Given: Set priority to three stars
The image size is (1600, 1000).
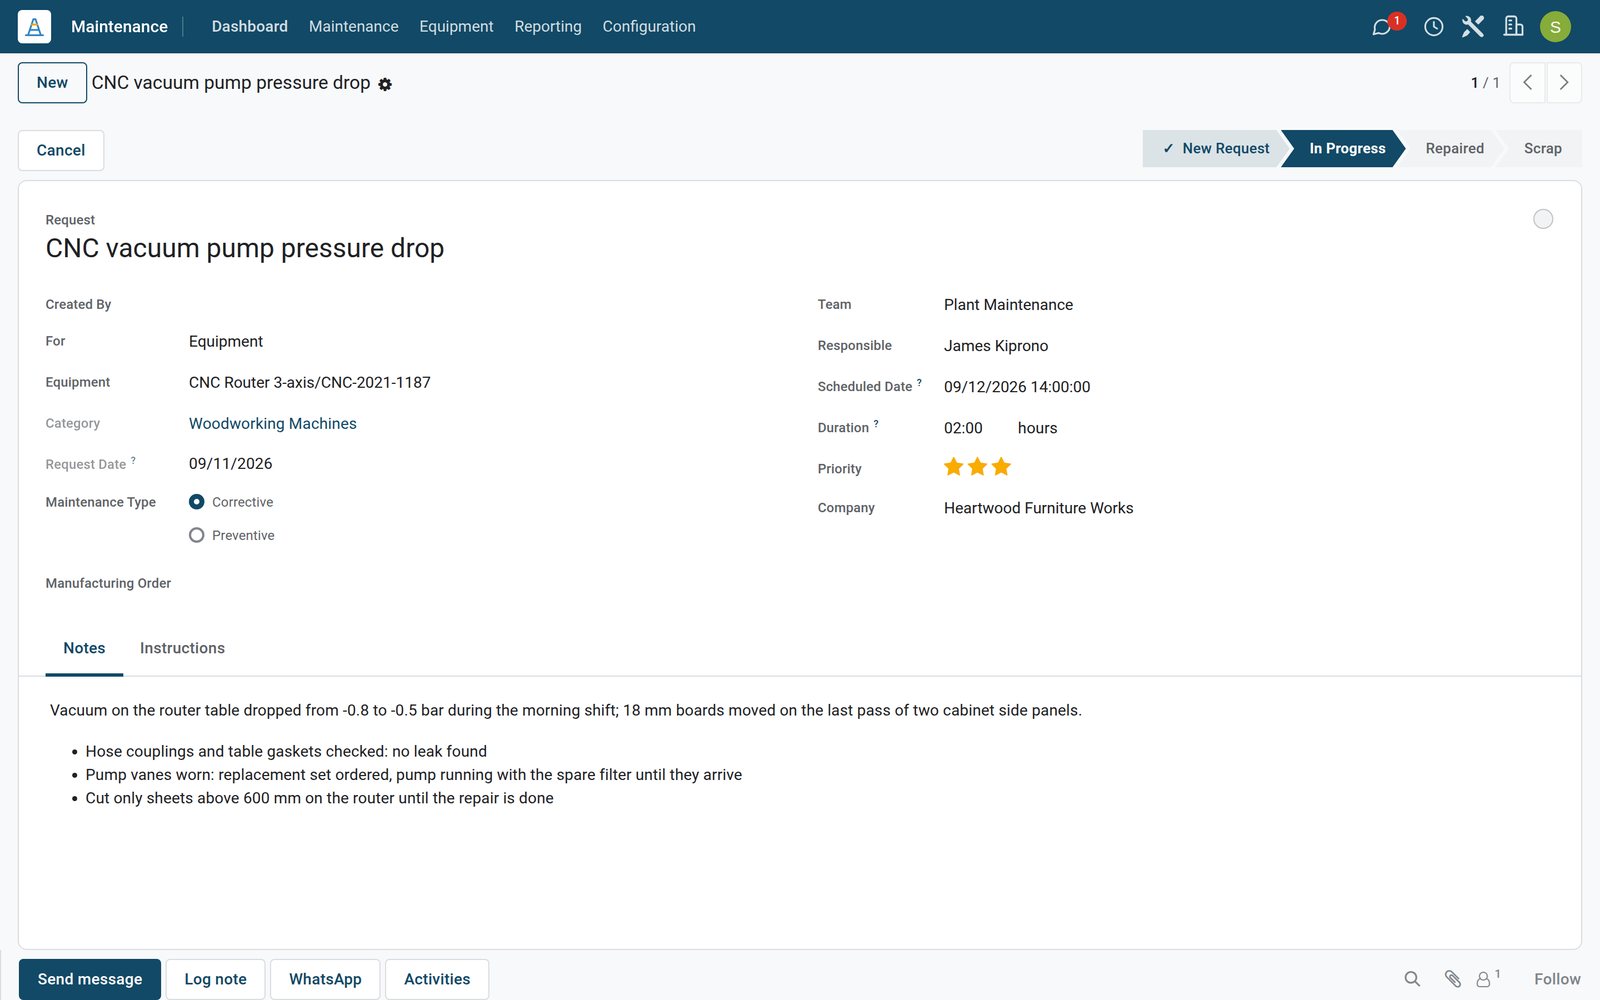Looking at the screenshot, I should 1001,467.
